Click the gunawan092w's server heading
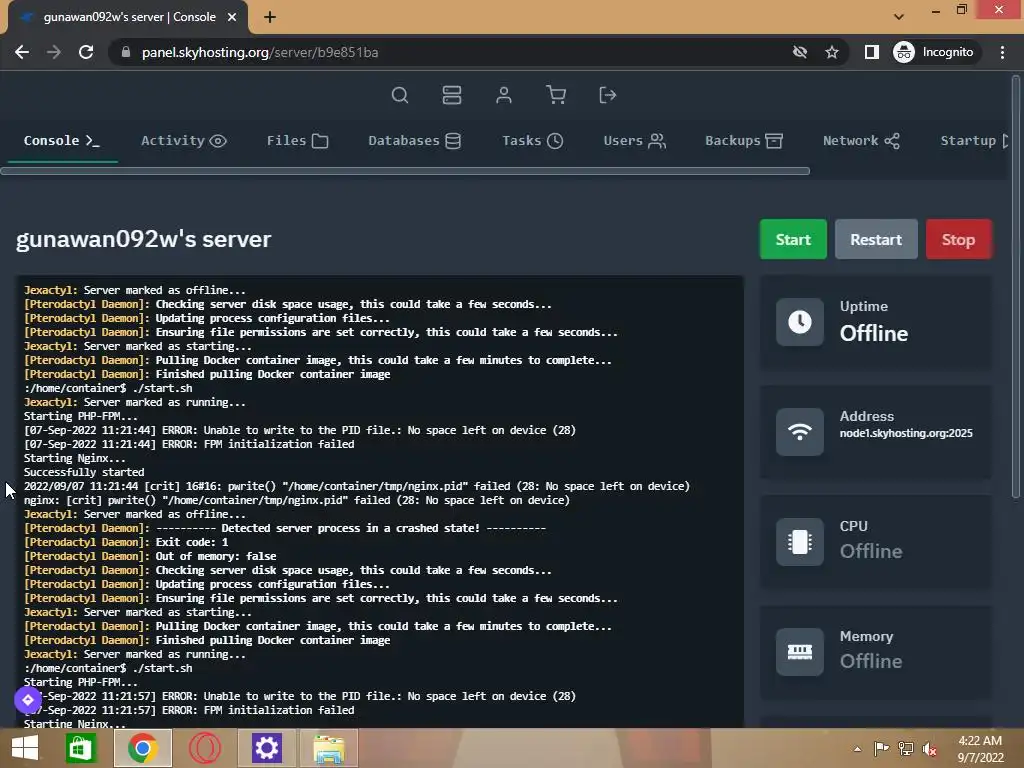The image size is (1024, 768). pyautogui.click(x=143, y=239)
